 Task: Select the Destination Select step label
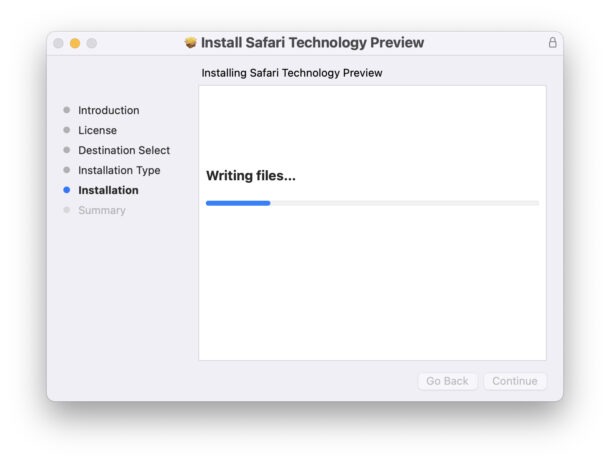124,150
